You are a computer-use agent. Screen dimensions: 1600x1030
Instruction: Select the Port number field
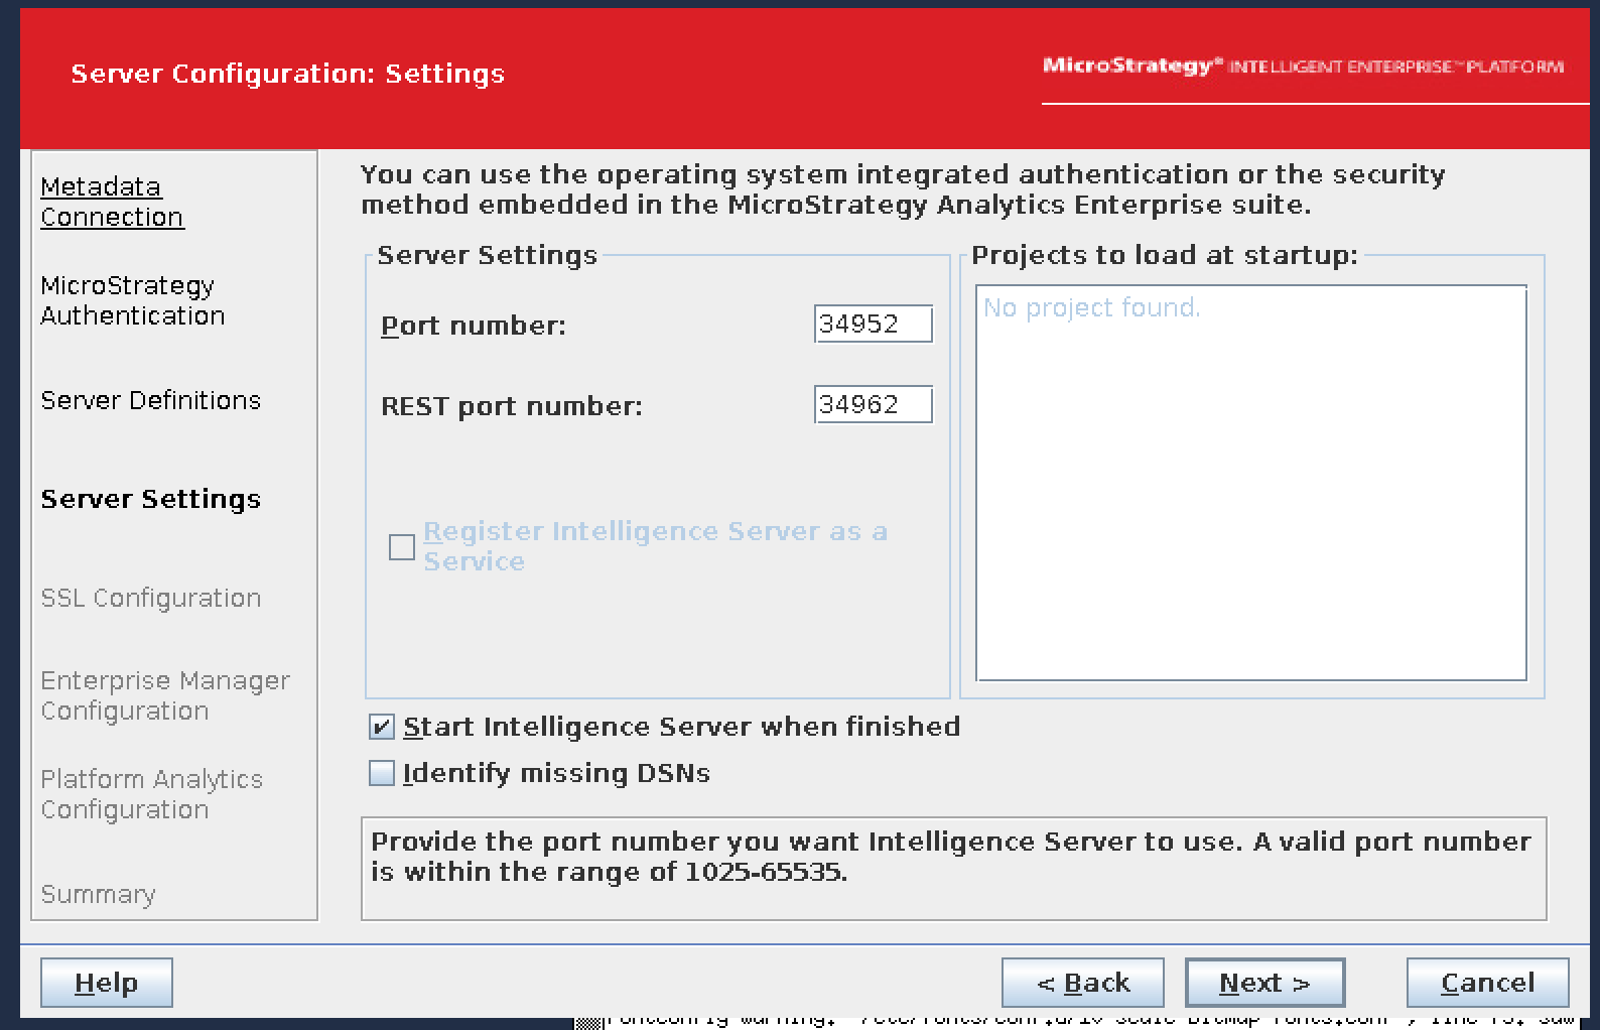(872, 324)
